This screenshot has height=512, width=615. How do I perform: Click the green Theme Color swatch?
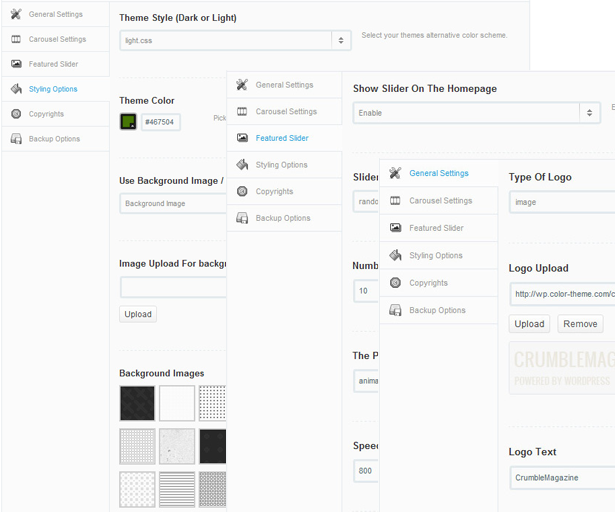128,122
